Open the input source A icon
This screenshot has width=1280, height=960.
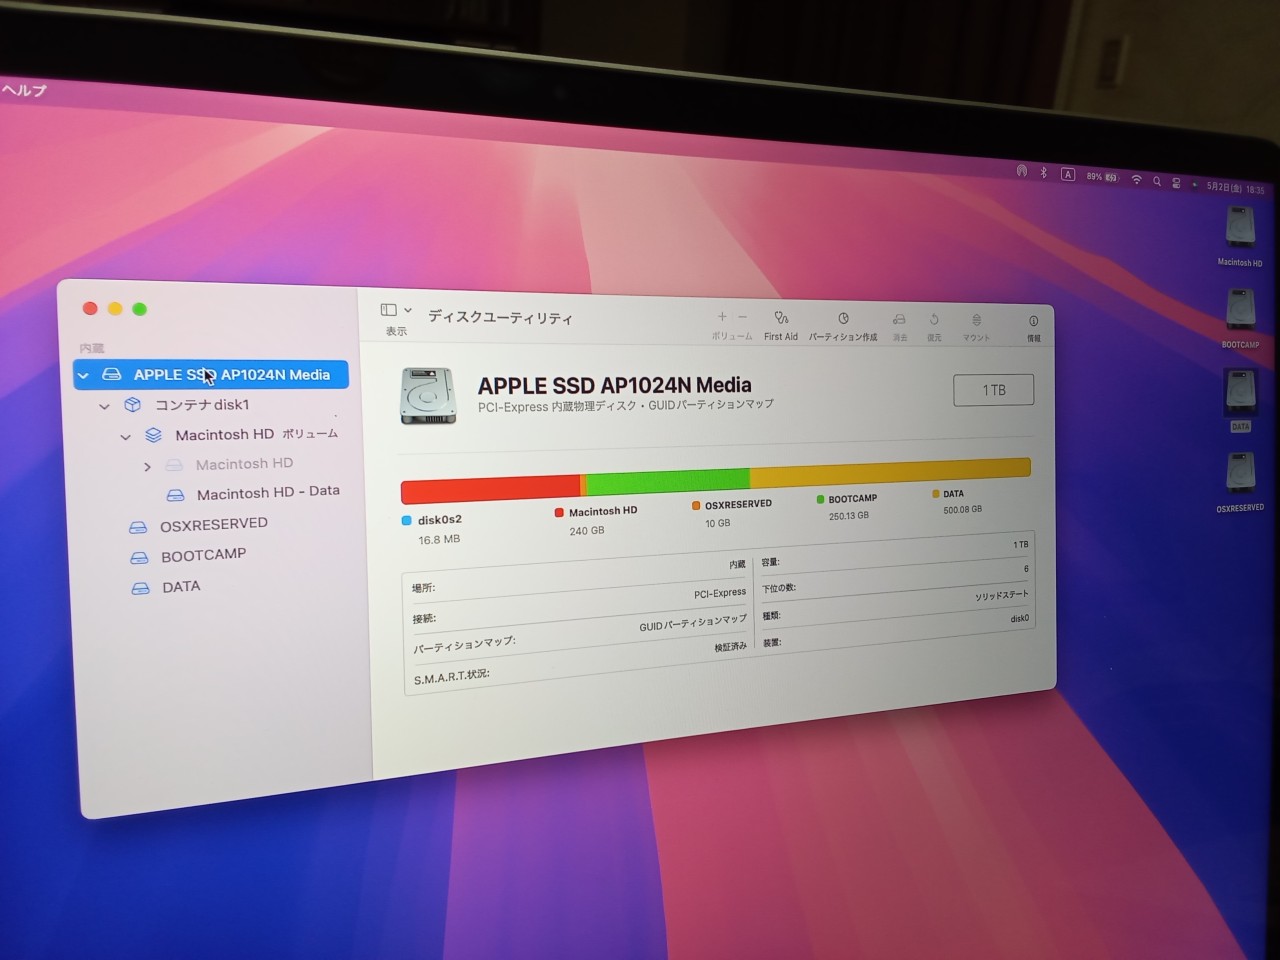click(1068, 174)
